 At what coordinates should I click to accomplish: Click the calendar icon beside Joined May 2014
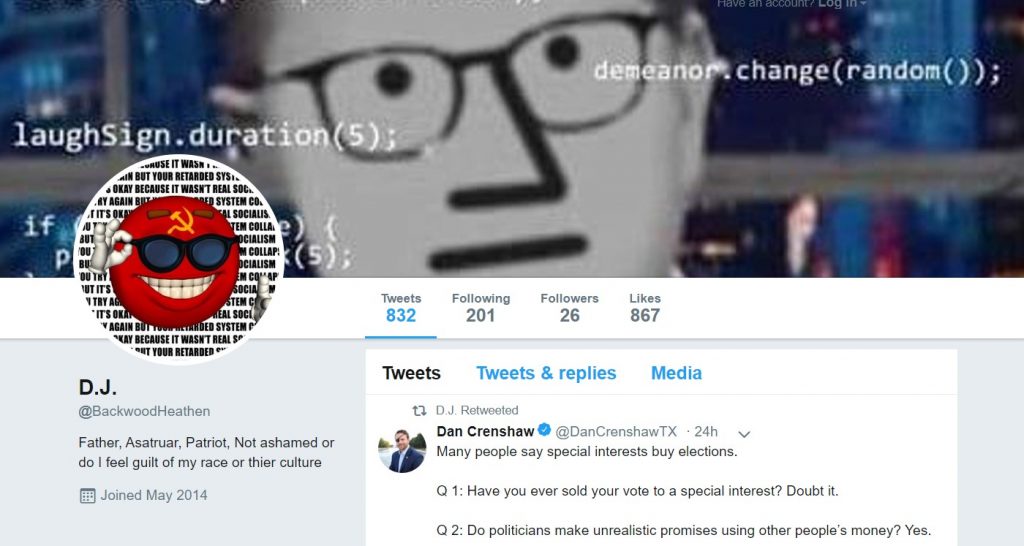[88, 496]
